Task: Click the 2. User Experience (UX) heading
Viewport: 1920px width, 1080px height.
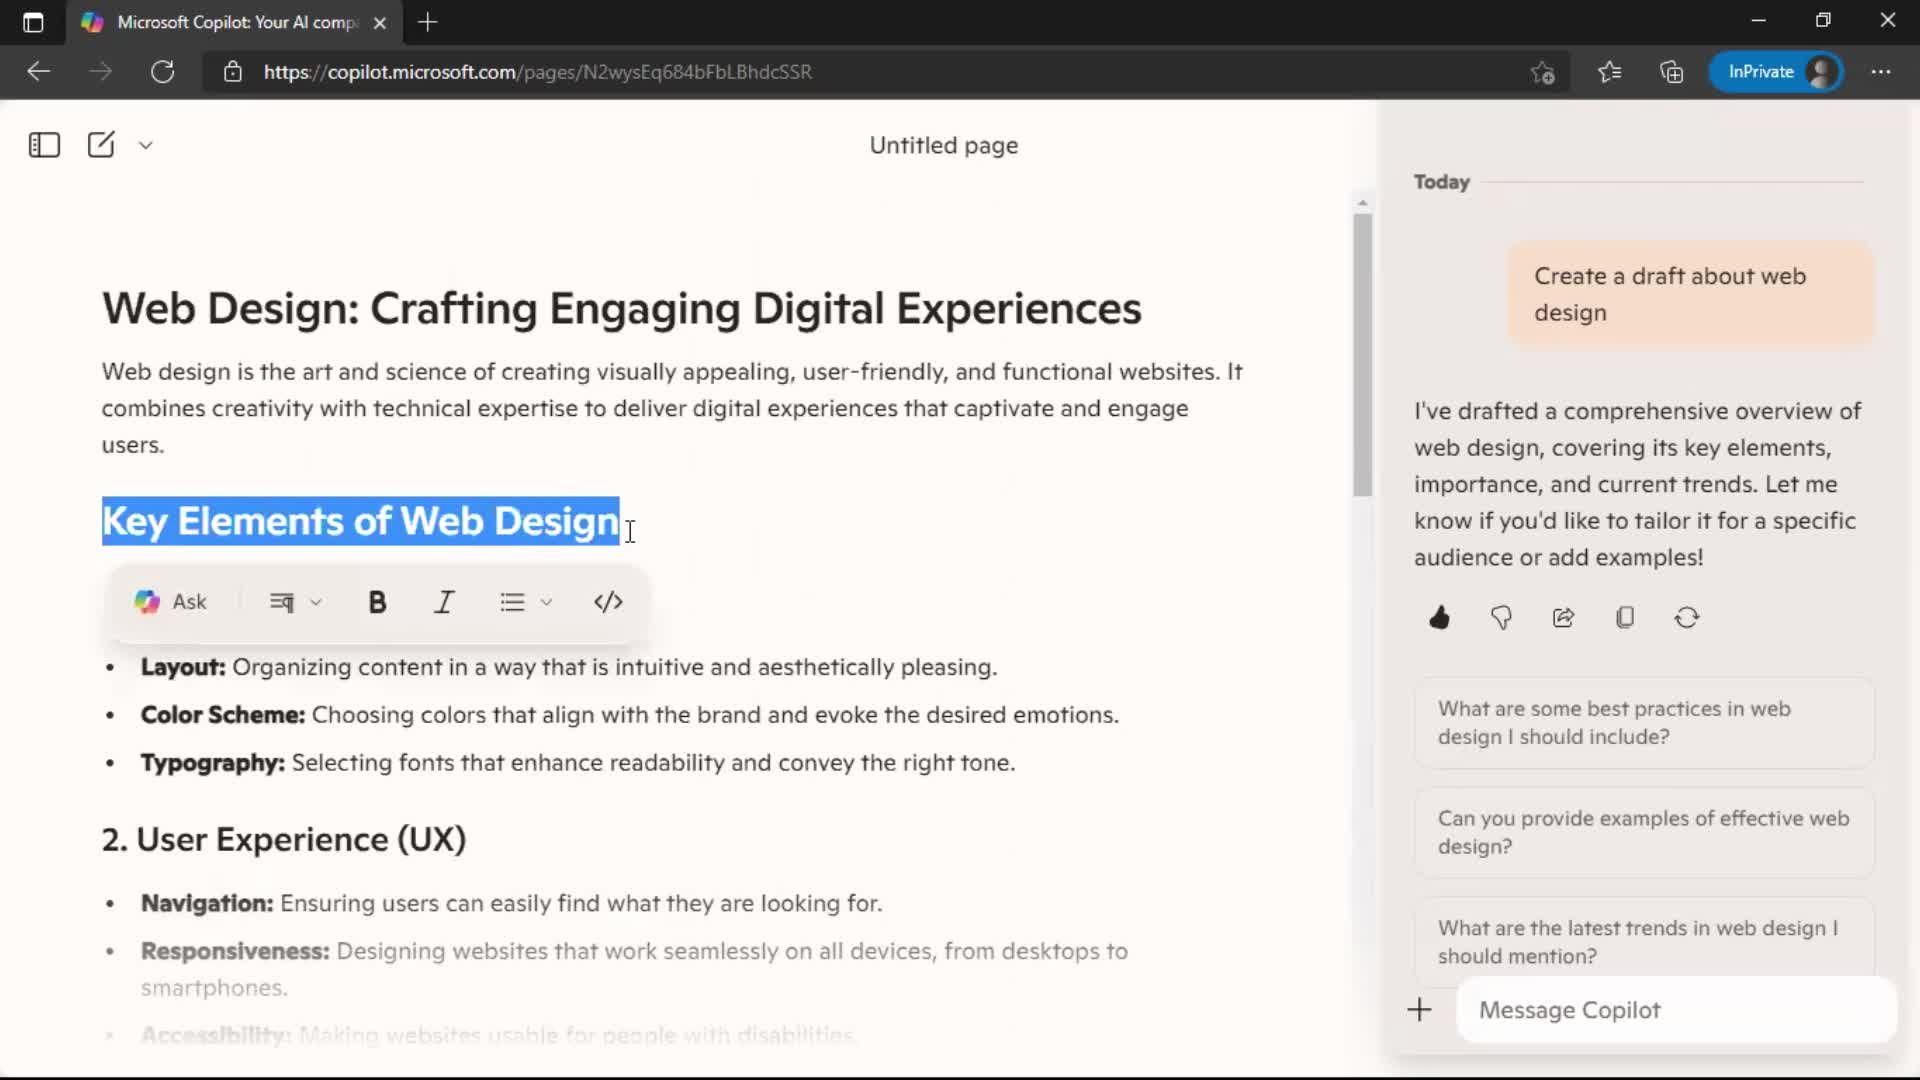Action: coord(284,840)
